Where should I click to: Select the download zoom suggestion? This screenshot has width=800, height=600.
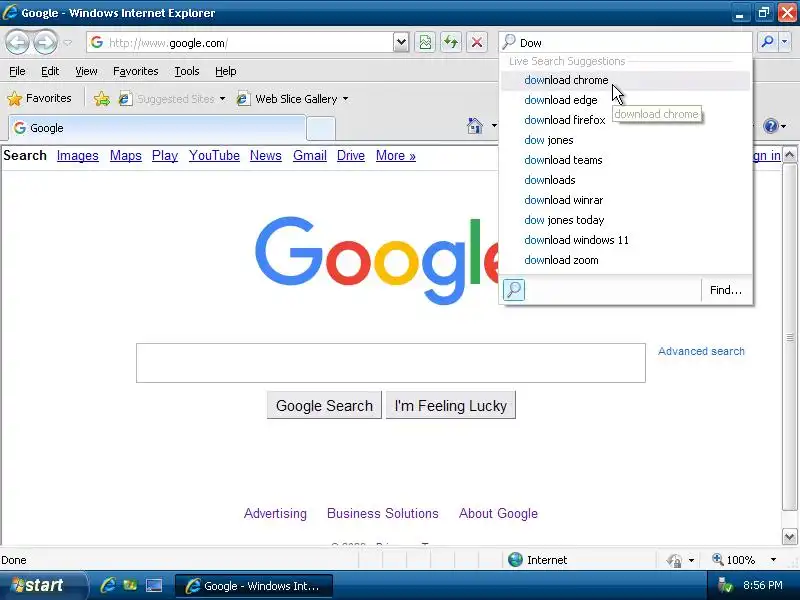[x=626, y=260]
